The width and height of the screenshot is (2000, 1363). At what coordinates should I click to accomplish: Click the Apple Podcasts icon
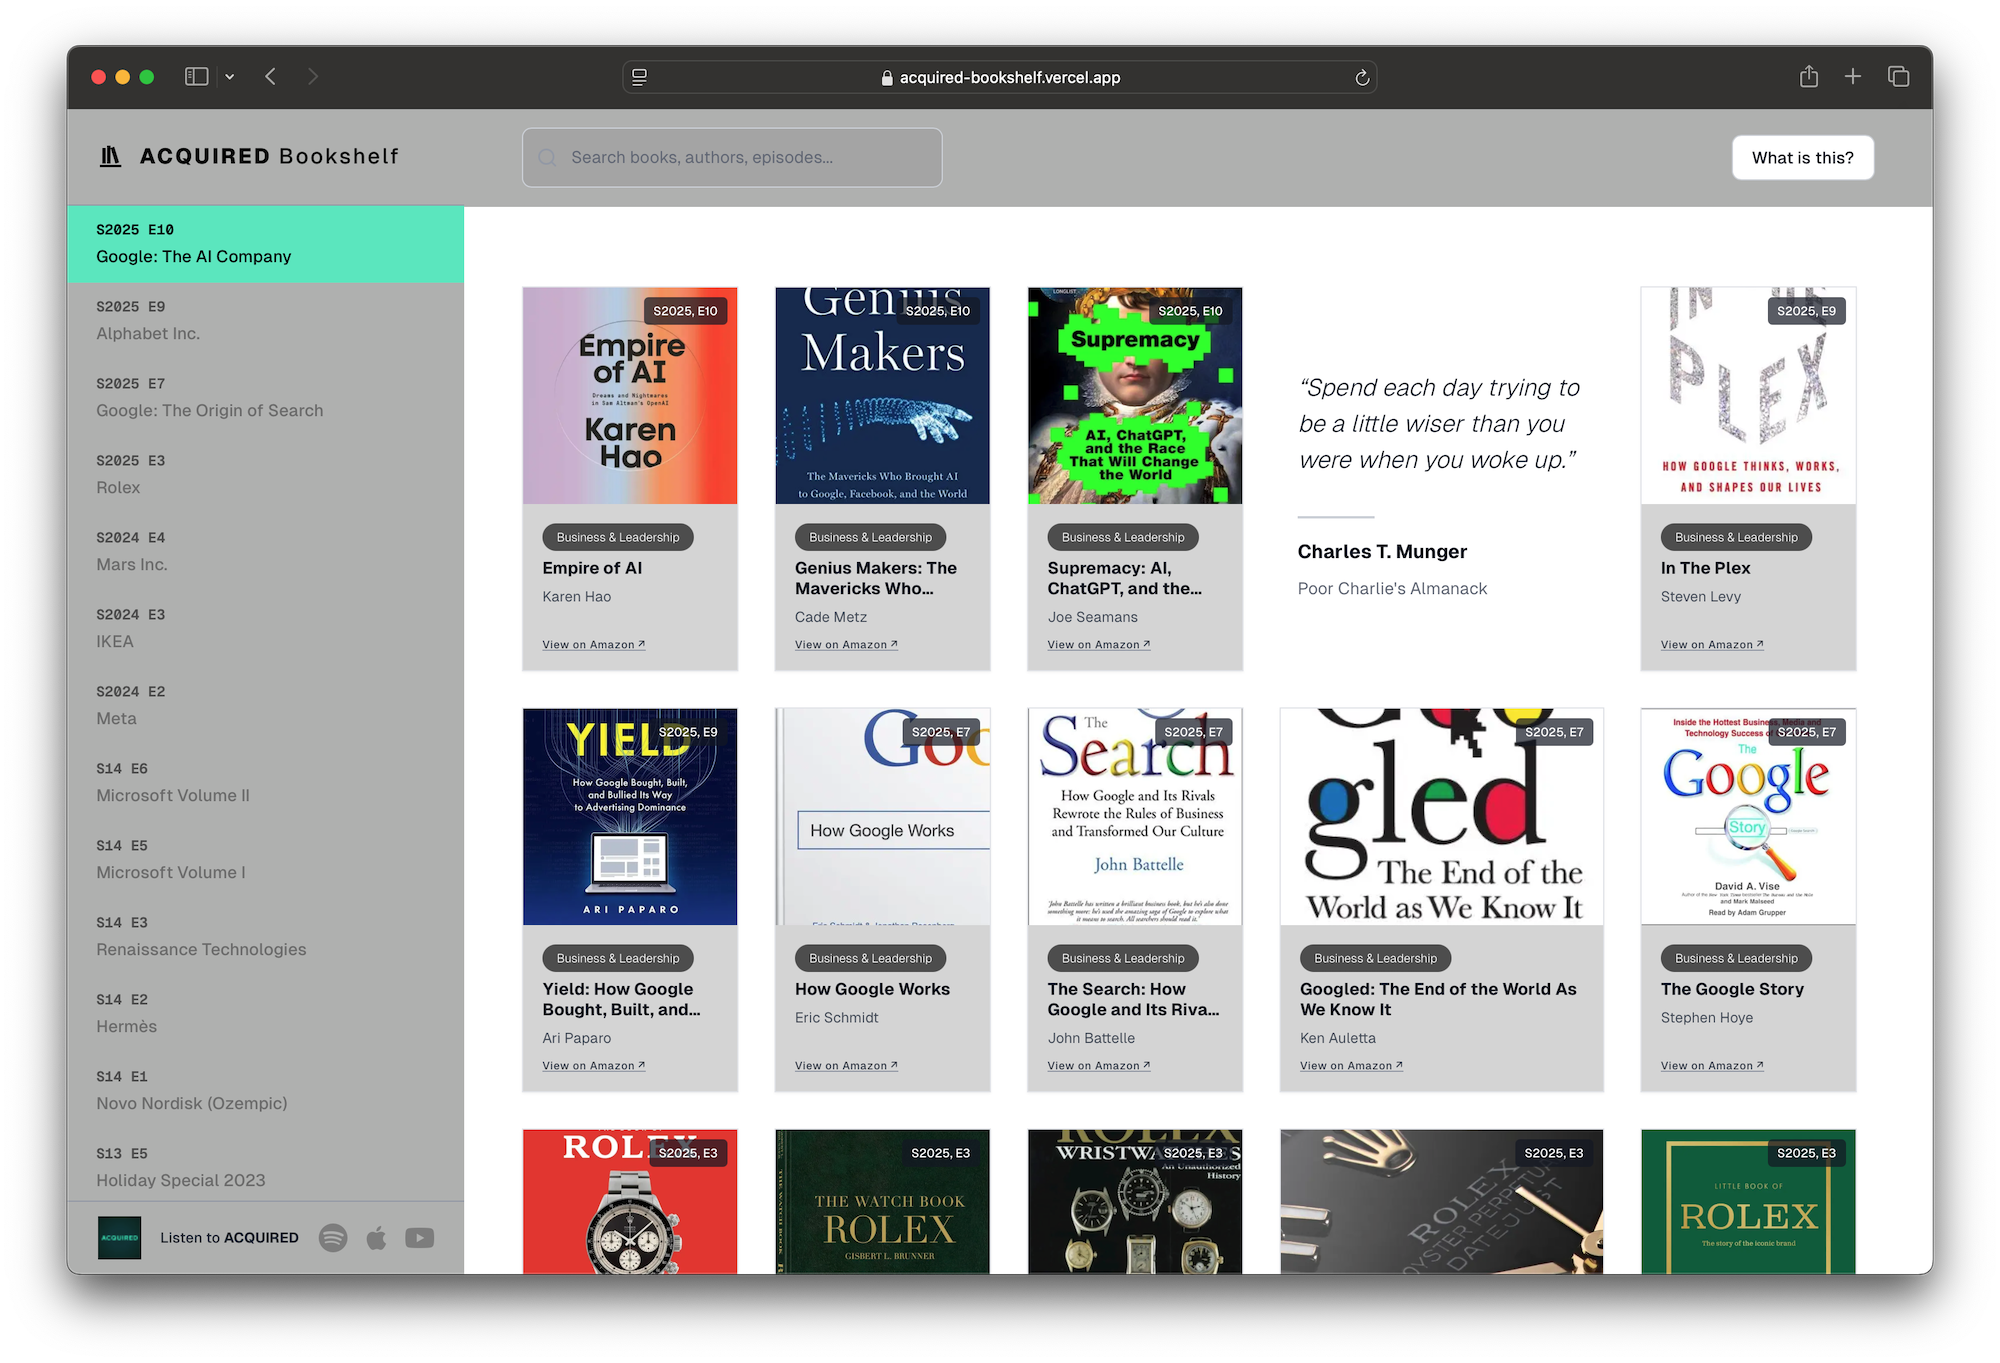pos(377,1238)
